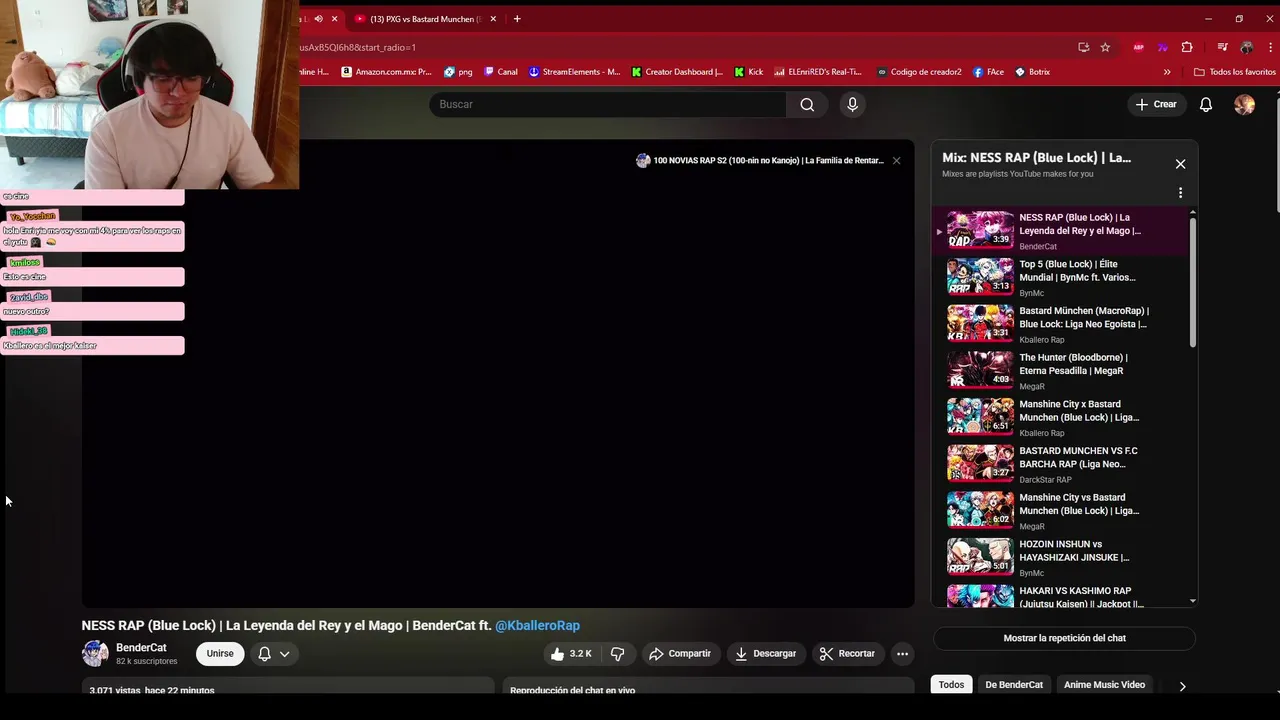Open YouTube notifications bell
The image size is (1280, 720).
[x=1206, y=104]
